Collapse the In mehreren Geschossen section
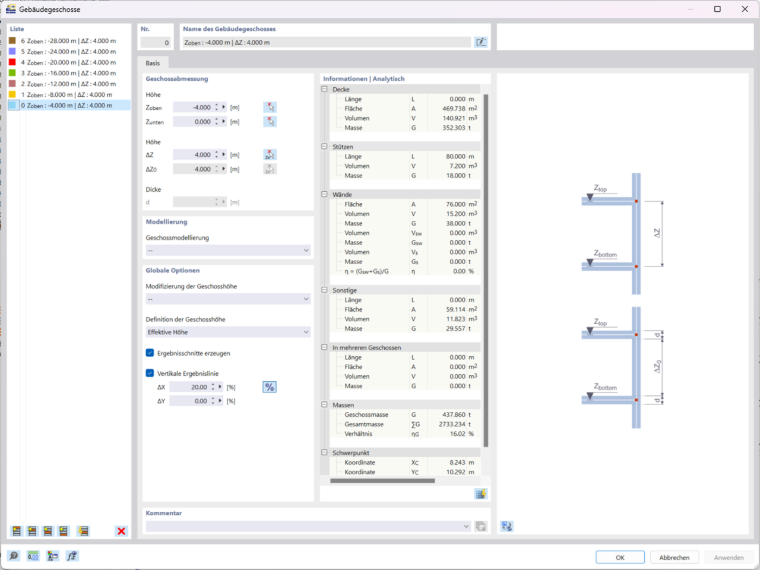 pyautogui.click(x=324, y=348)
